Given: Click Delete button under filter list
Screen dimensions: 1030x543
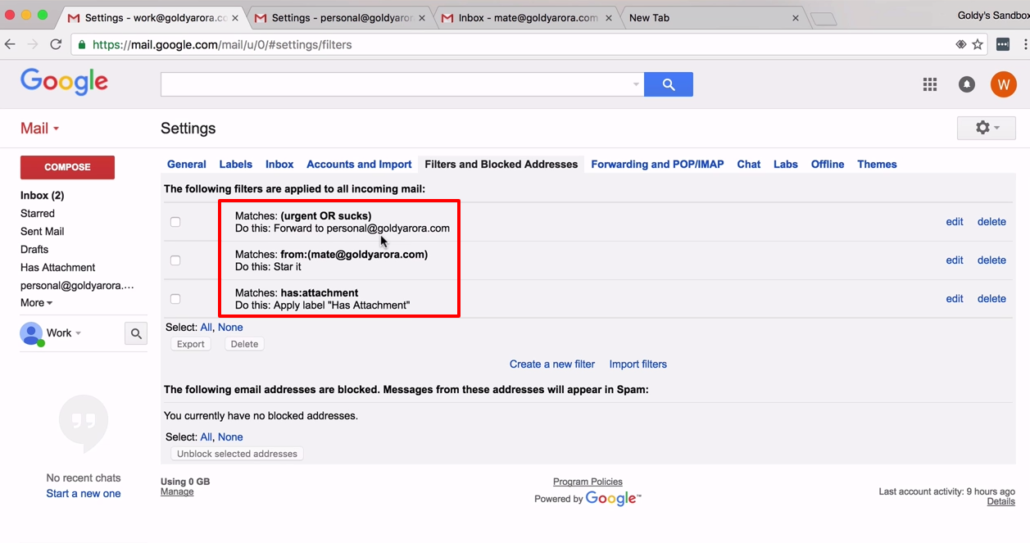Looking at the screenshot, I should click(244, 344).
